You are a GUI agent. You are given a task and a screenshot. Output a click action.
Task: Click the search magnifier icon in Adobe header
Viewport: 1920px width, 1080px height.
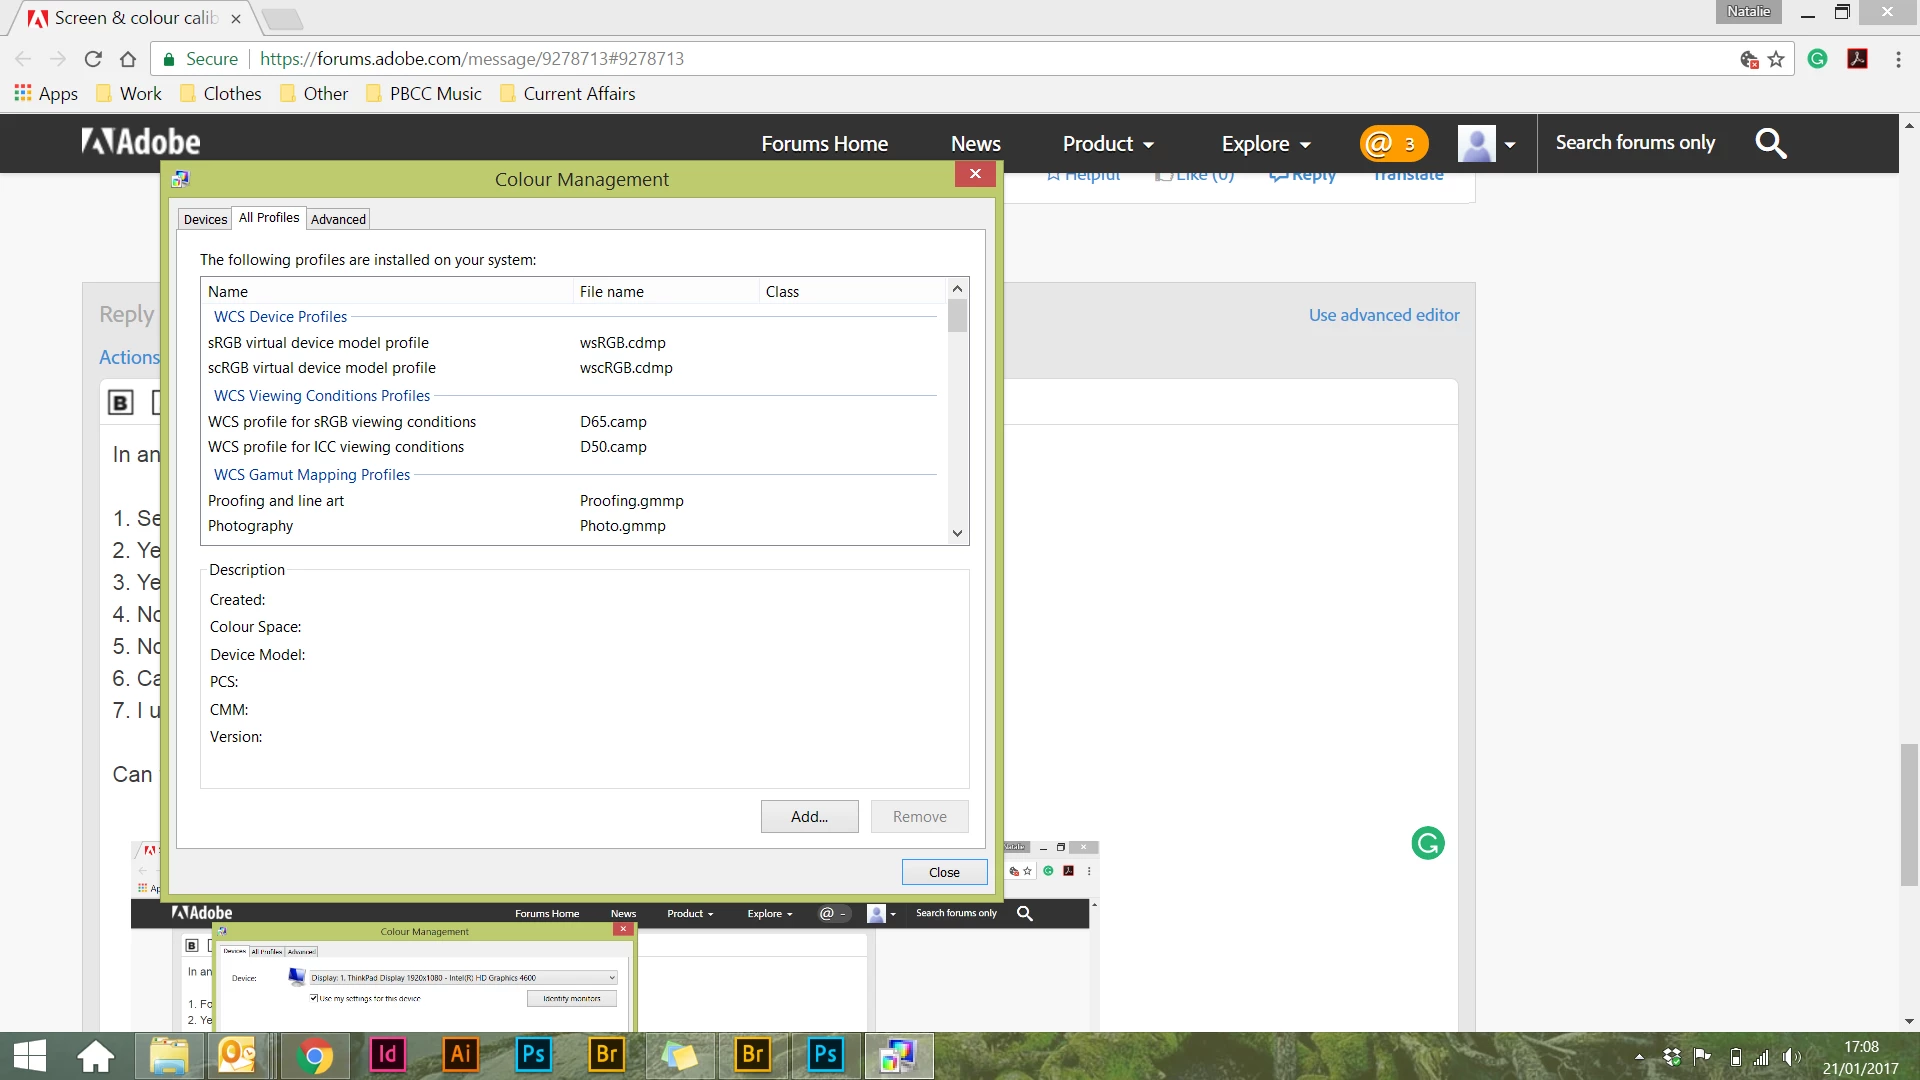[1770, 143]
